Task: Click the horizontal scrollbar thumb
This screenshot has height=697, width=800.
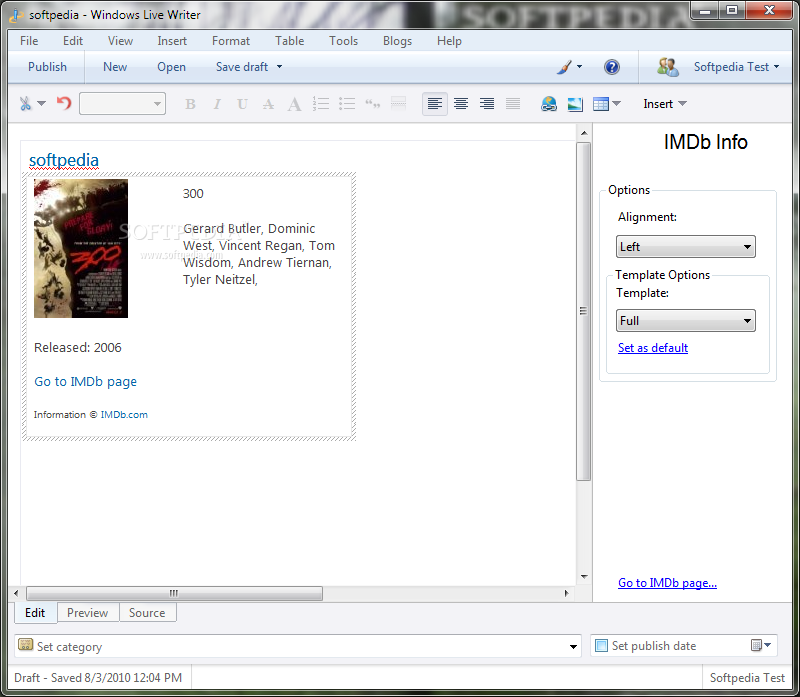Action: [x=174, y=593]
